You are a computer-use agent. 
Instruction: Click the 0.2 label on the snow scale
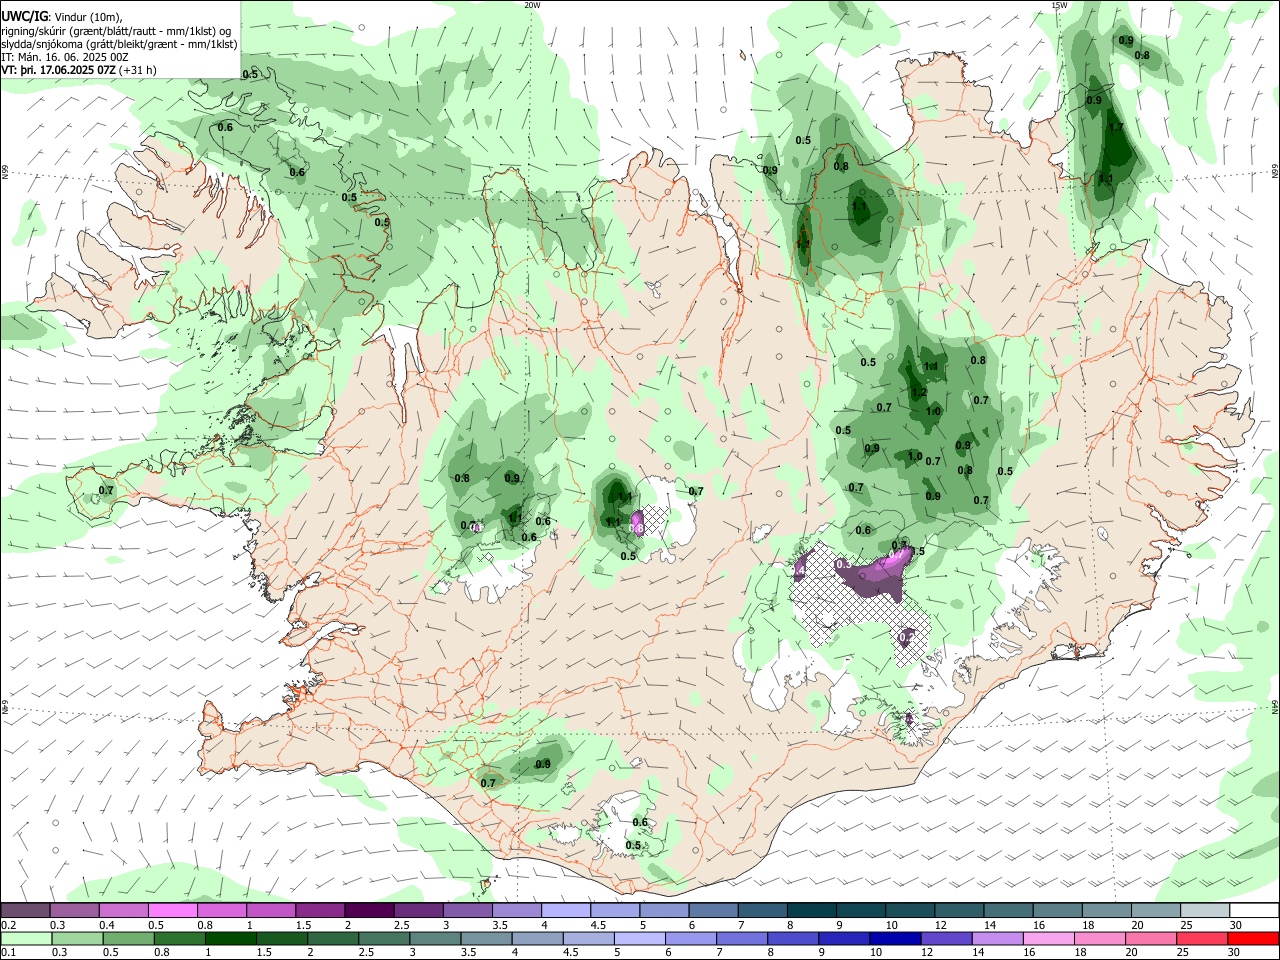click(8, 926)
